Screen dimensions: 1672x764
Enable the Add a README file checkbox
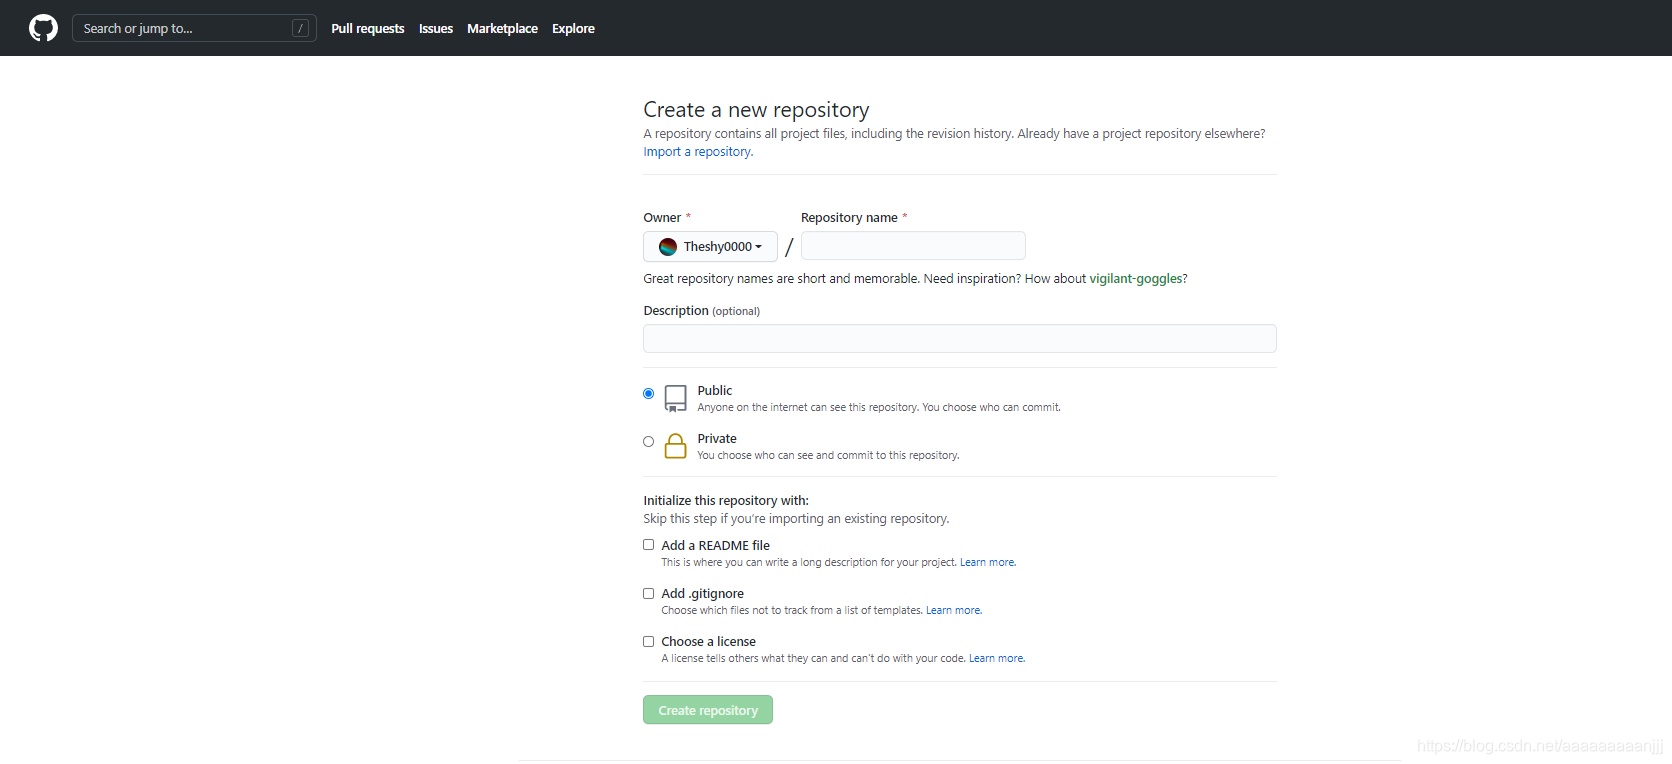648,545
